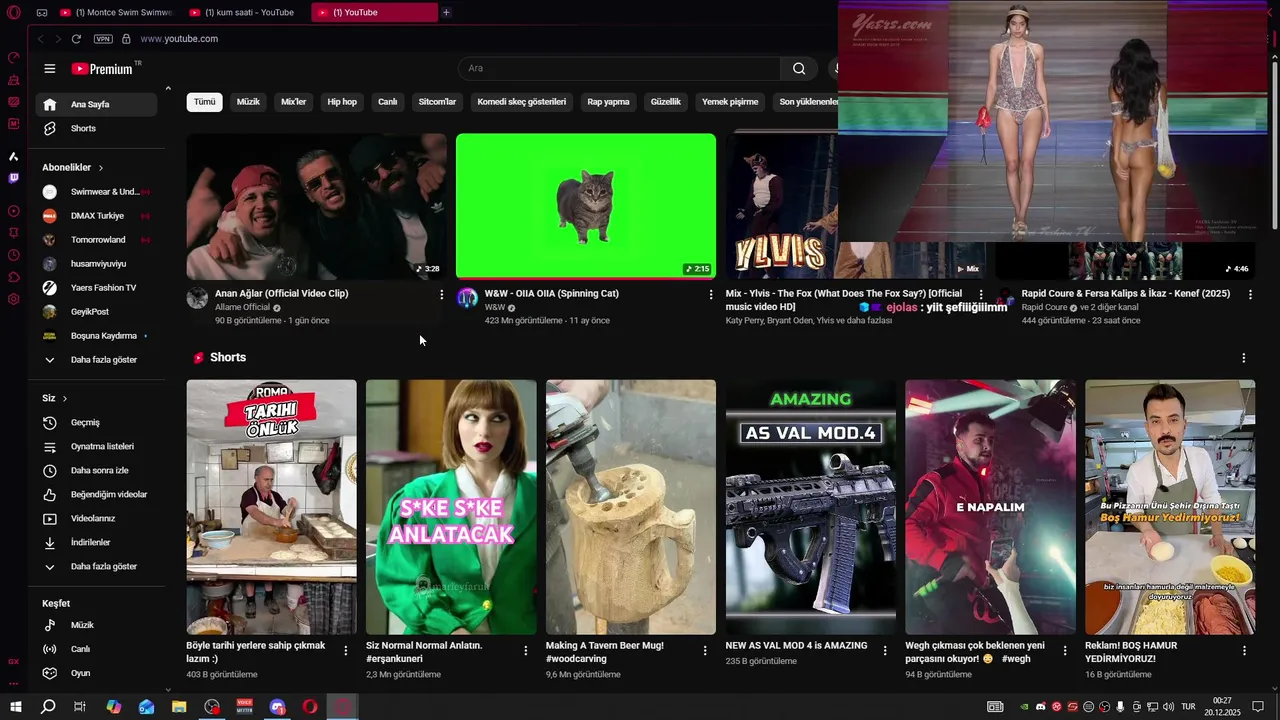Open options for Rapid Coure Kenef video

pos(1250,294)
